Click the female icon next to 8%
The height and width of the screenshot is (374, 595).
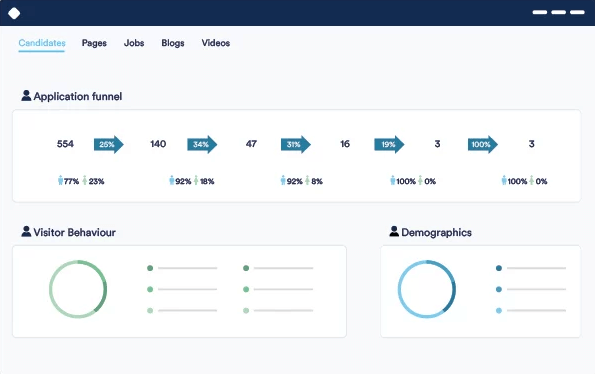[307, 180]
